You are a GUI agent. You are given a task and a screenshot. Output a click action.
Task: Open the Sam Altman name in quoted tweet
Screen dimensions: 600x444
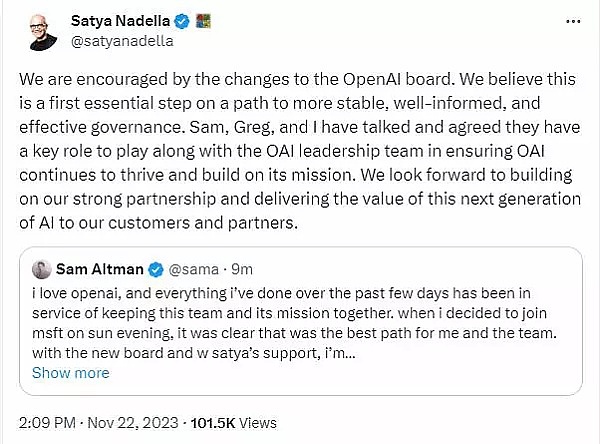102,269
